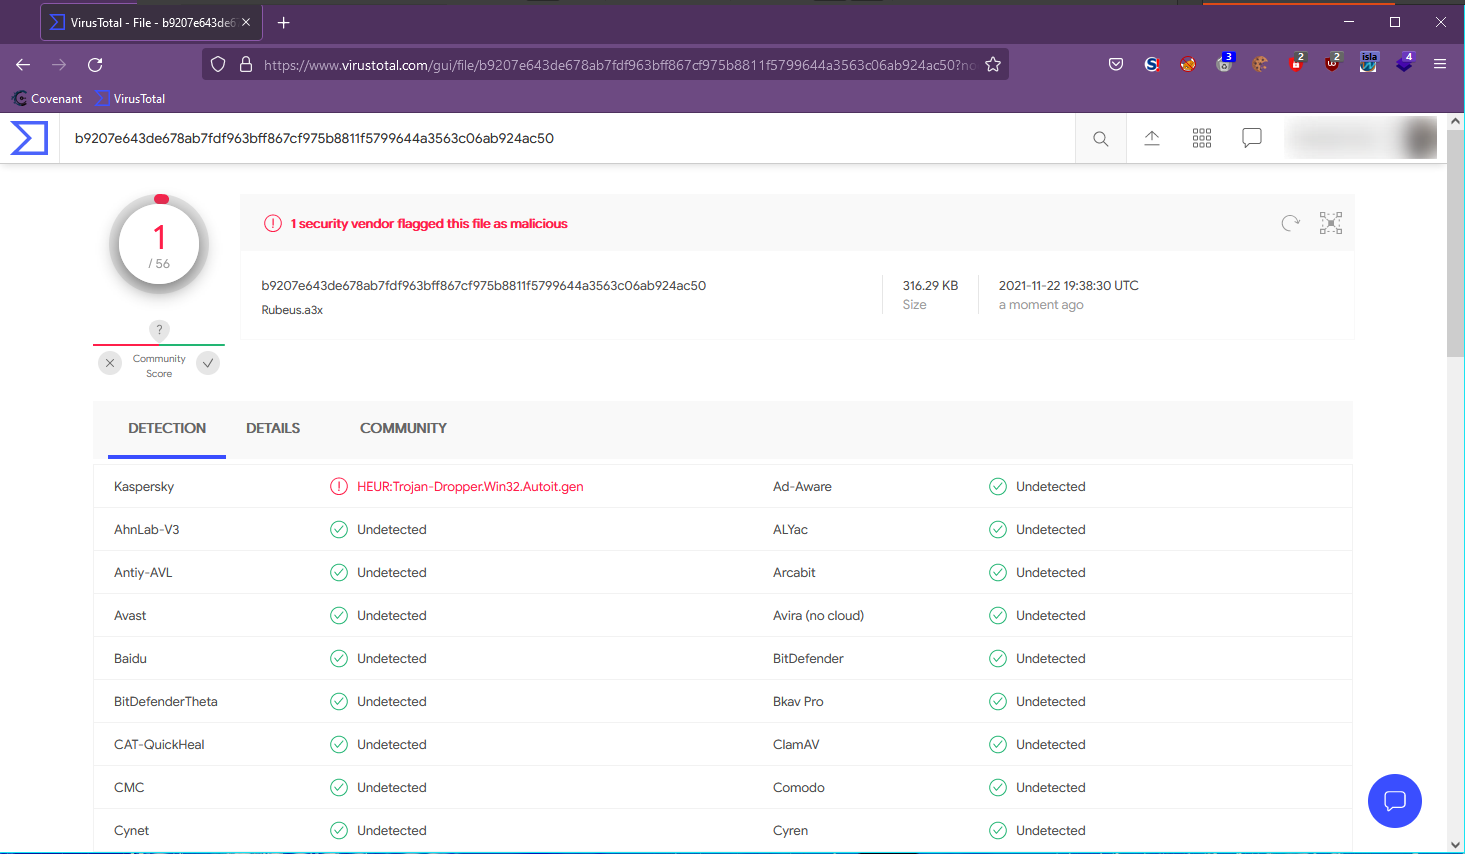
Task: Click the browser forward arrow
Action: coord(59,64)
